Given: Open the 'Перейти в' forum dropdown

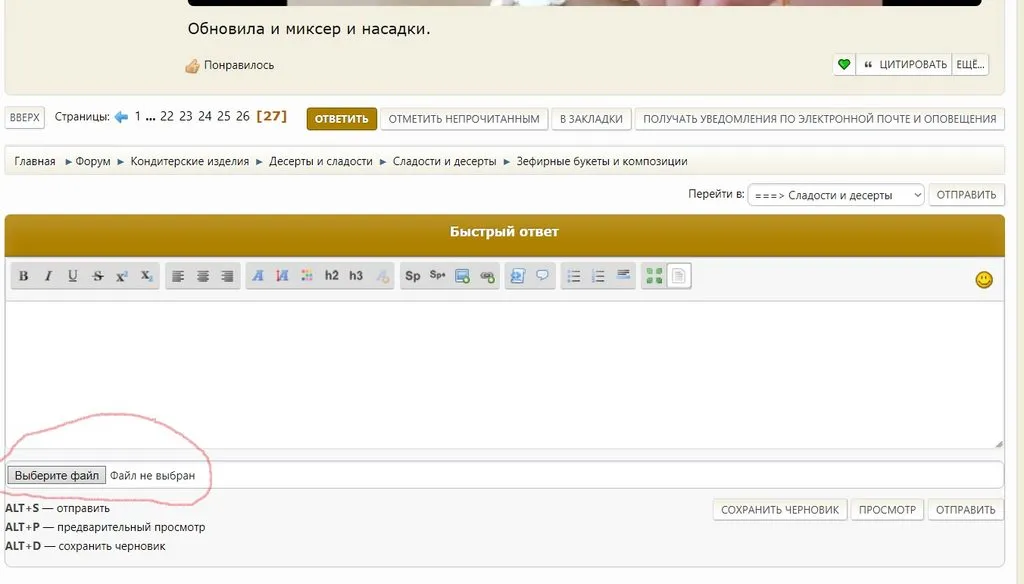Looking at the screenshot, I should click(836, 195).
